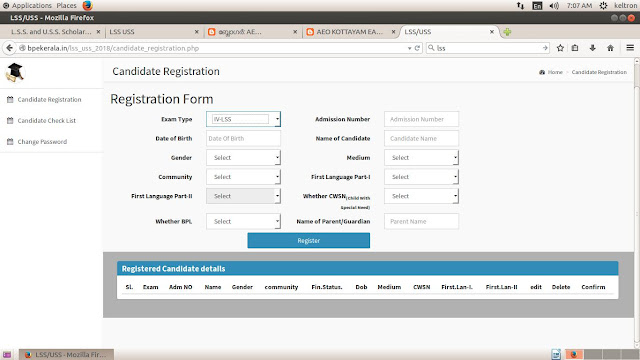Open the volume speaker indicator
640x360 pixels.
(554, 6)
